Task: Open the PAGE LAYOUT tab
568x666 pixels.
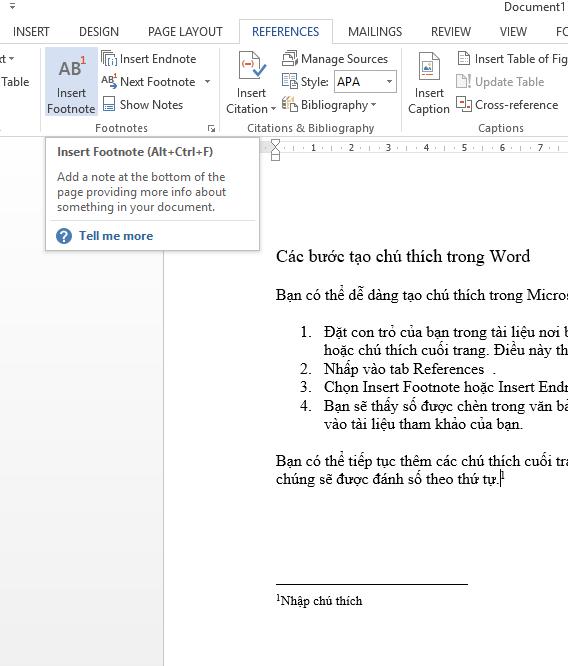Action: 185,32
